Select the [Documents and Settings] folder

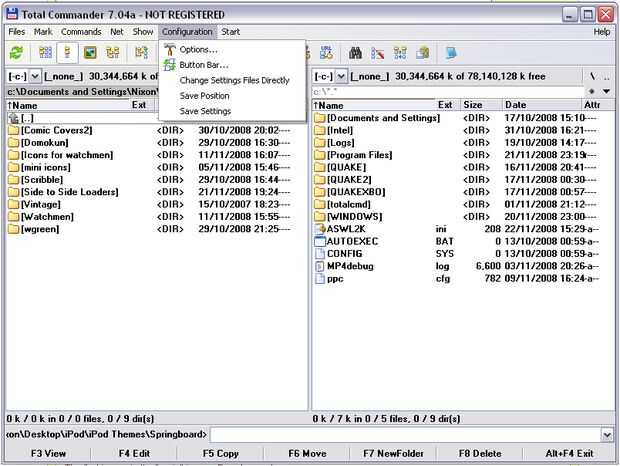click(463, 118)
